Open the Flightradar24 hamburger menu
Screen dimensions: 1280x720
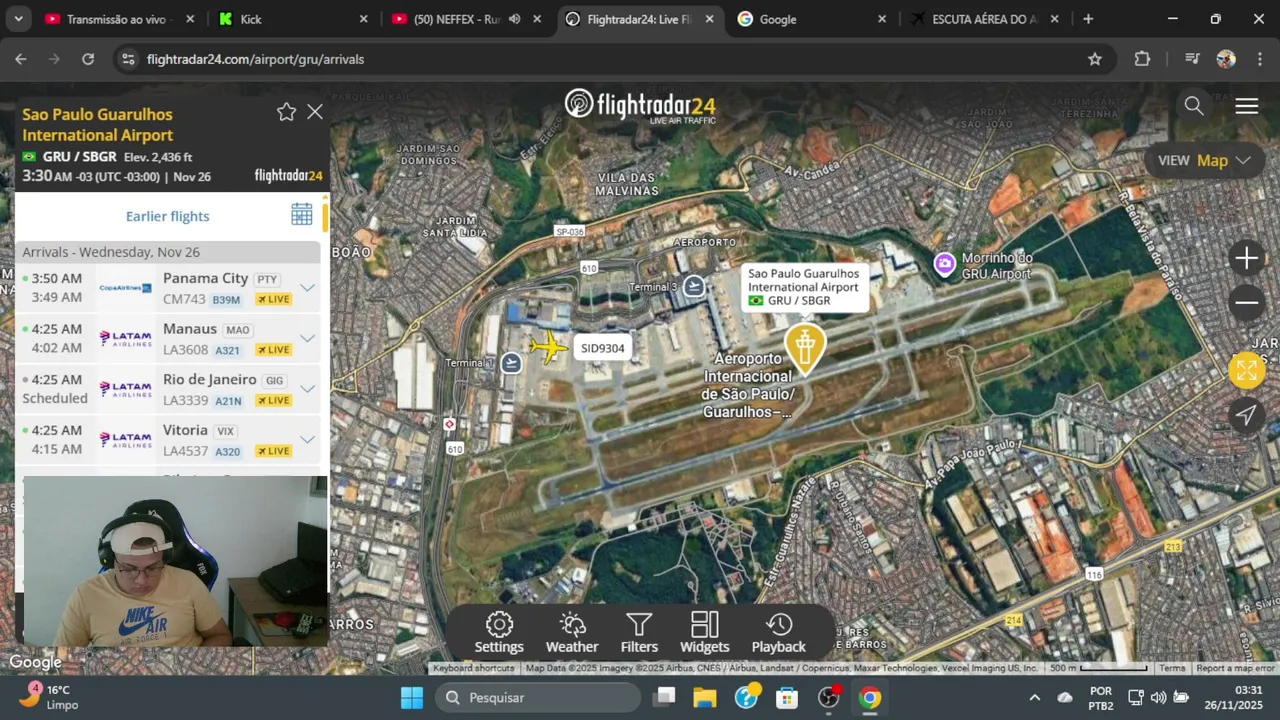pyautogui.click(x=1246, y=106)
